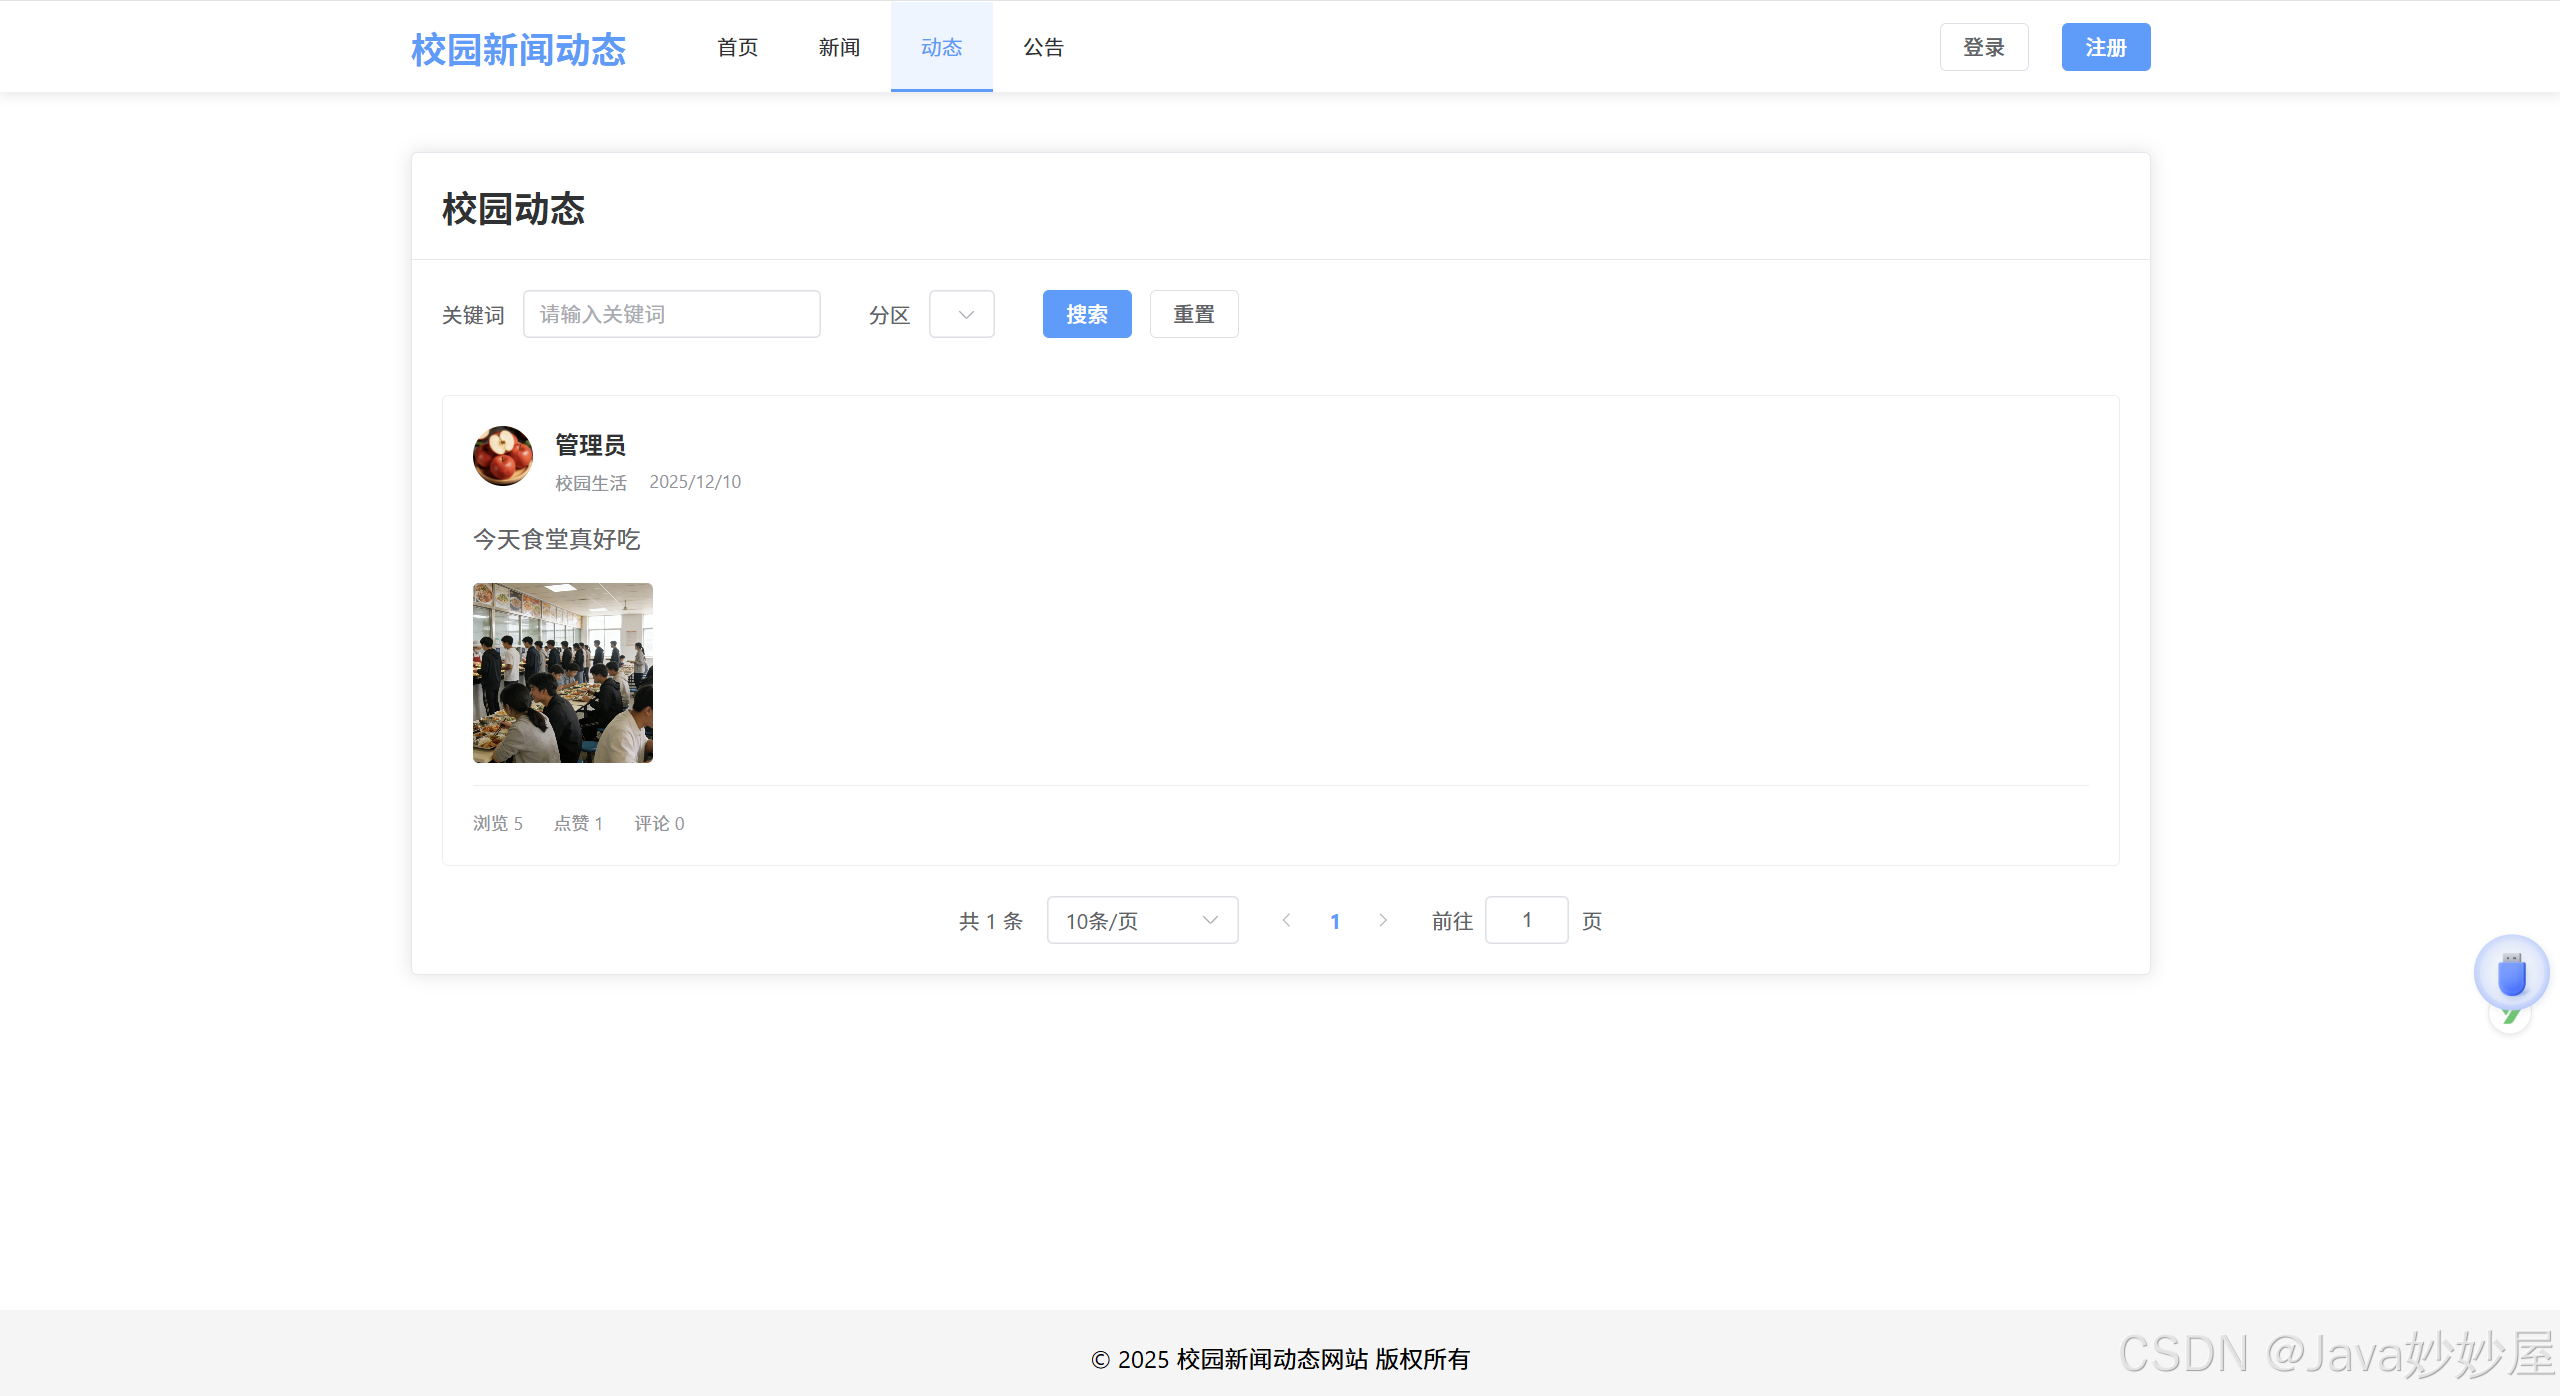Click the blue floating assistant icon

pos(2511,973)
